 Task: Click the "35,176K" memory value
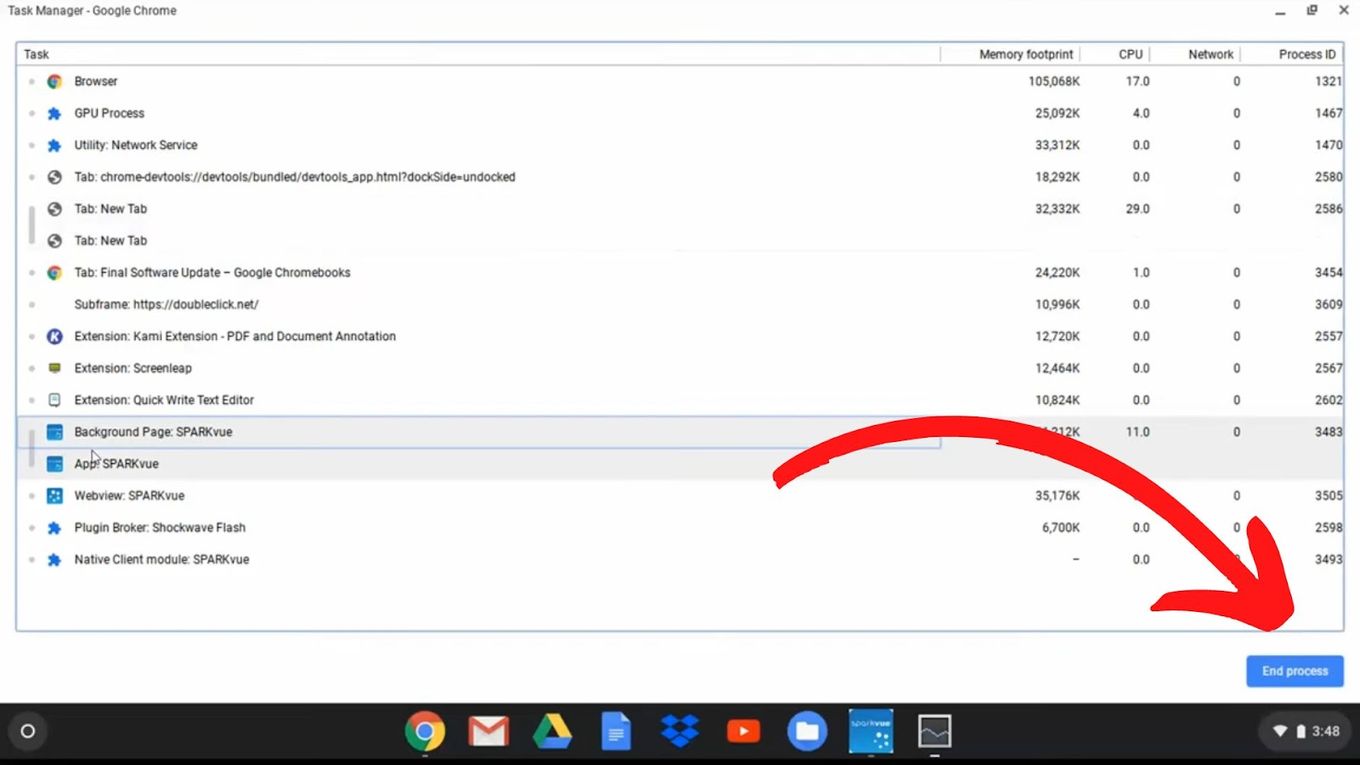pyautogui.click(x=1057, y=496)
